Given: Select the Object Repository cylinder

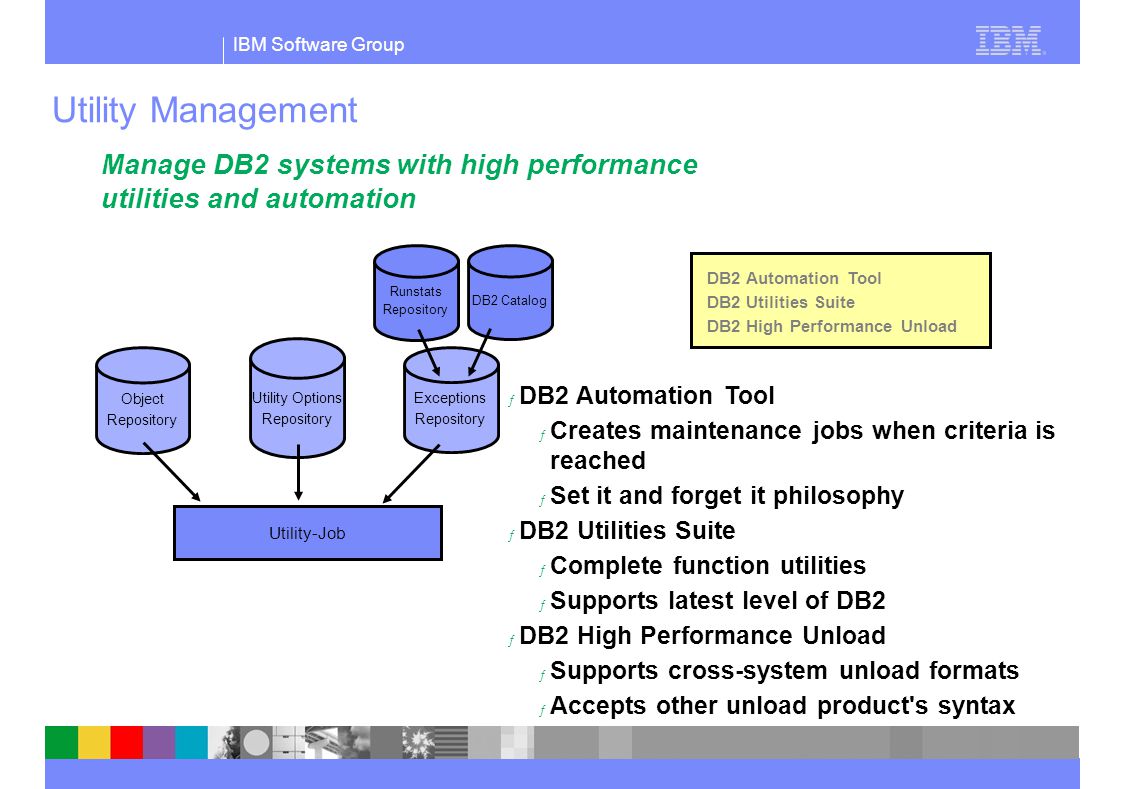Looking at the screenshot, I should (142, 401).
